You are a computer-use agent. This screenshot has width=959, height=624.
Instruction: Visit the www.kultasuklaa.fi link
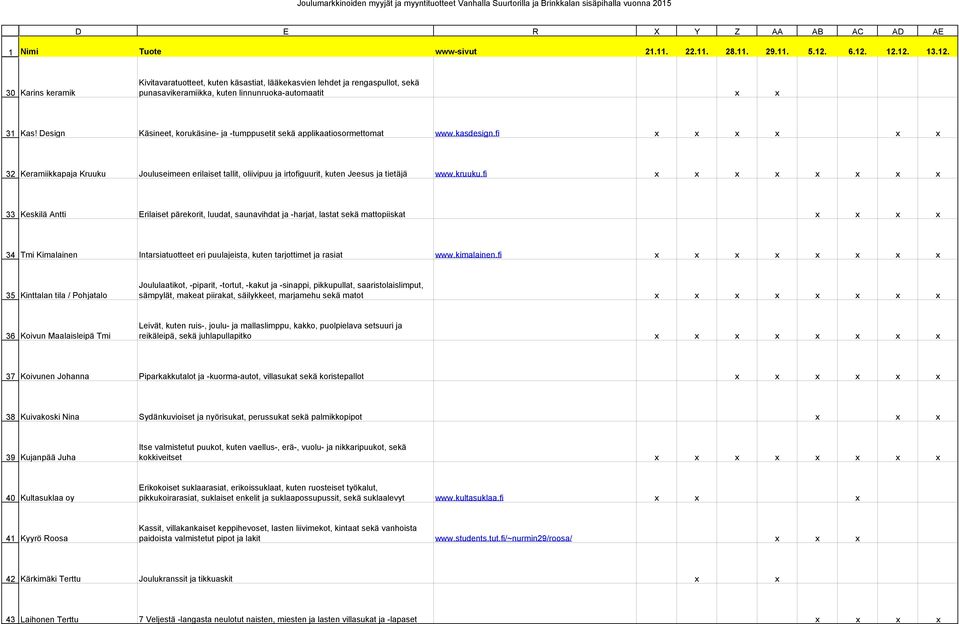click(469, 498)
